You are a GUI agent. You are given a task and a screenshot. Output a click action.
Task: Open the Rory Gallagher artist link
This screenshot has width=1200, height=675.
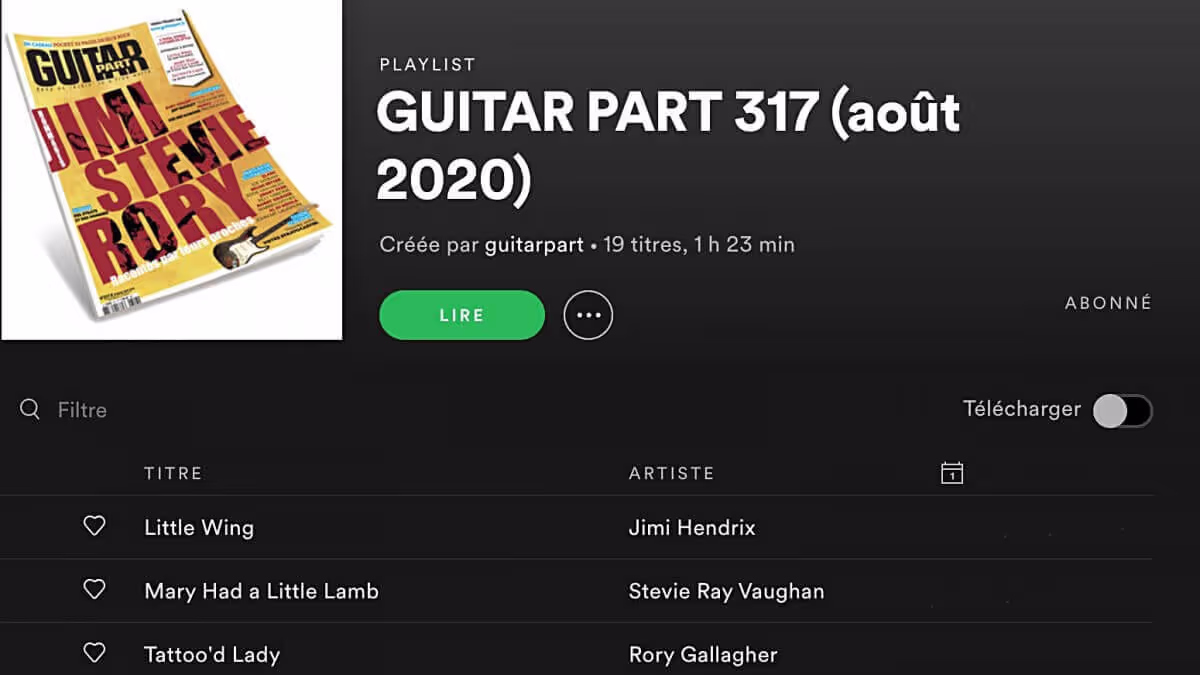[x=703, y=655]
